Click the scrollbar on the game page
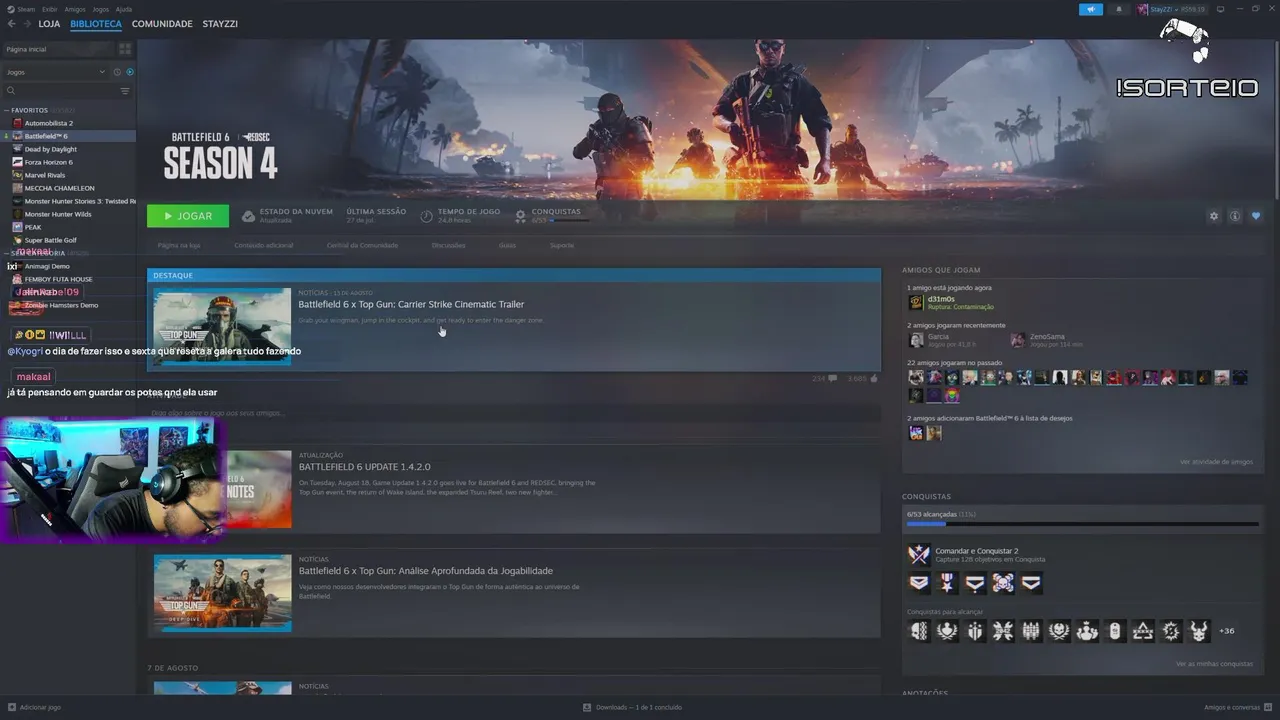Image resolution: width=1280 pixels, height=720 pixels. point(1276,120)
